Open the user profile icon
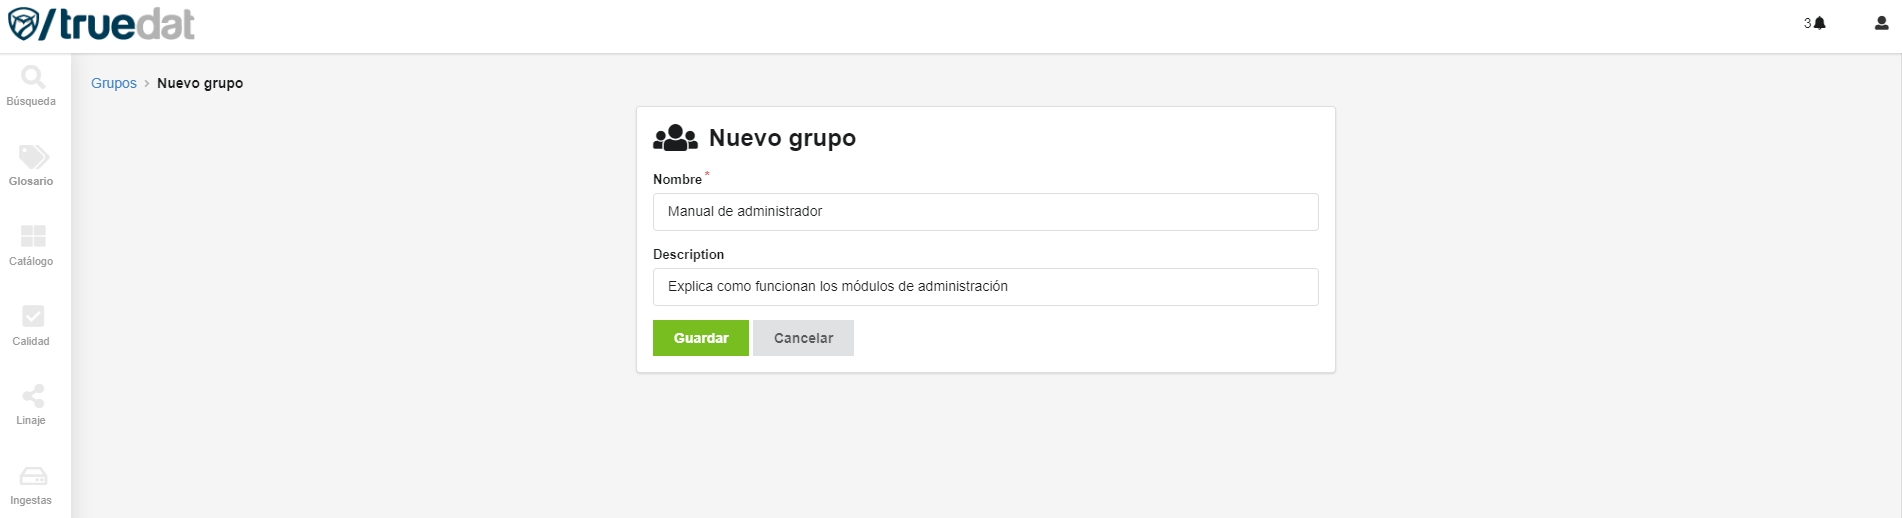Image resolution: width=1902 pixels, height=518 pixels. 1880,23
